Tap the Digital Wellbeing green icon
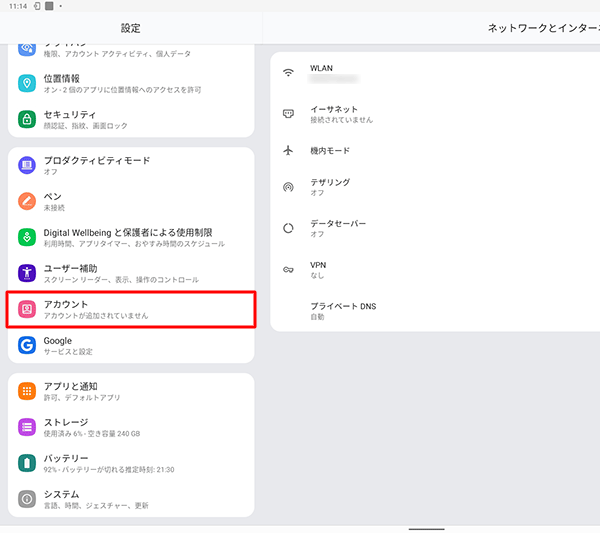 pos(27,237)
